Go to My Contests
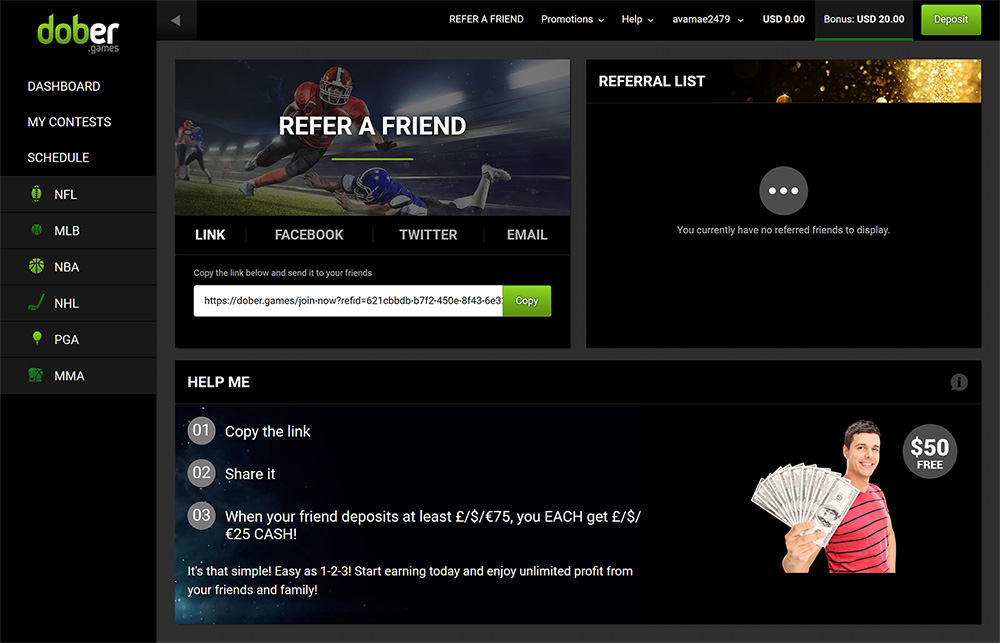This screenshot has height=643, width=1000. pos(69,122)
